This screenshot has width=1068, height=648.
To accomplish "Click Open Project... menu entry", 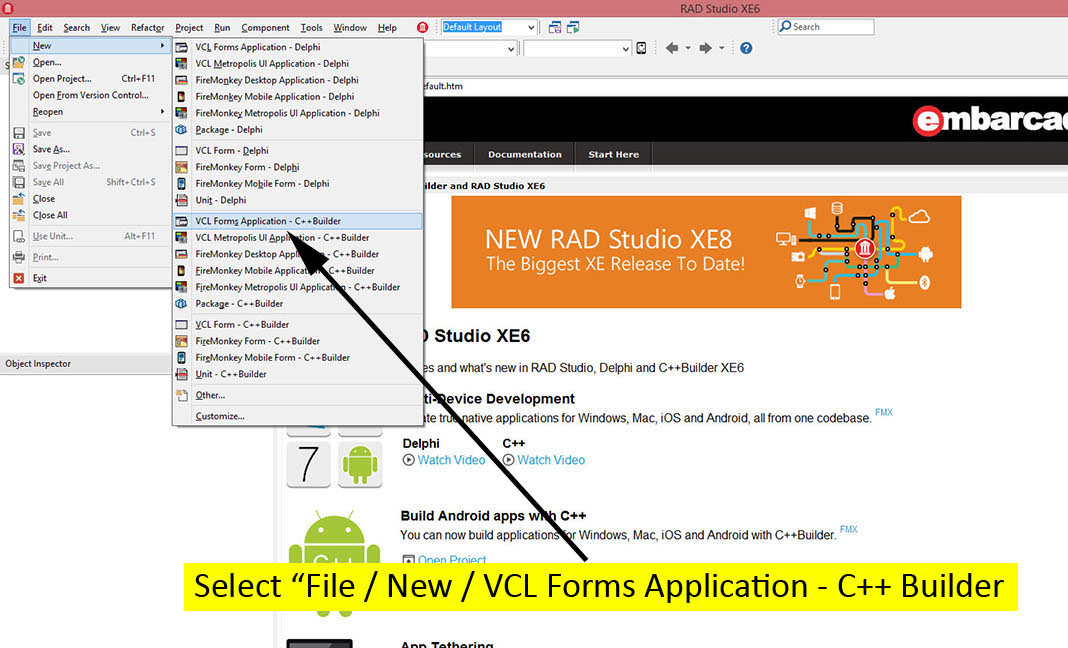I will coord(90,78).
